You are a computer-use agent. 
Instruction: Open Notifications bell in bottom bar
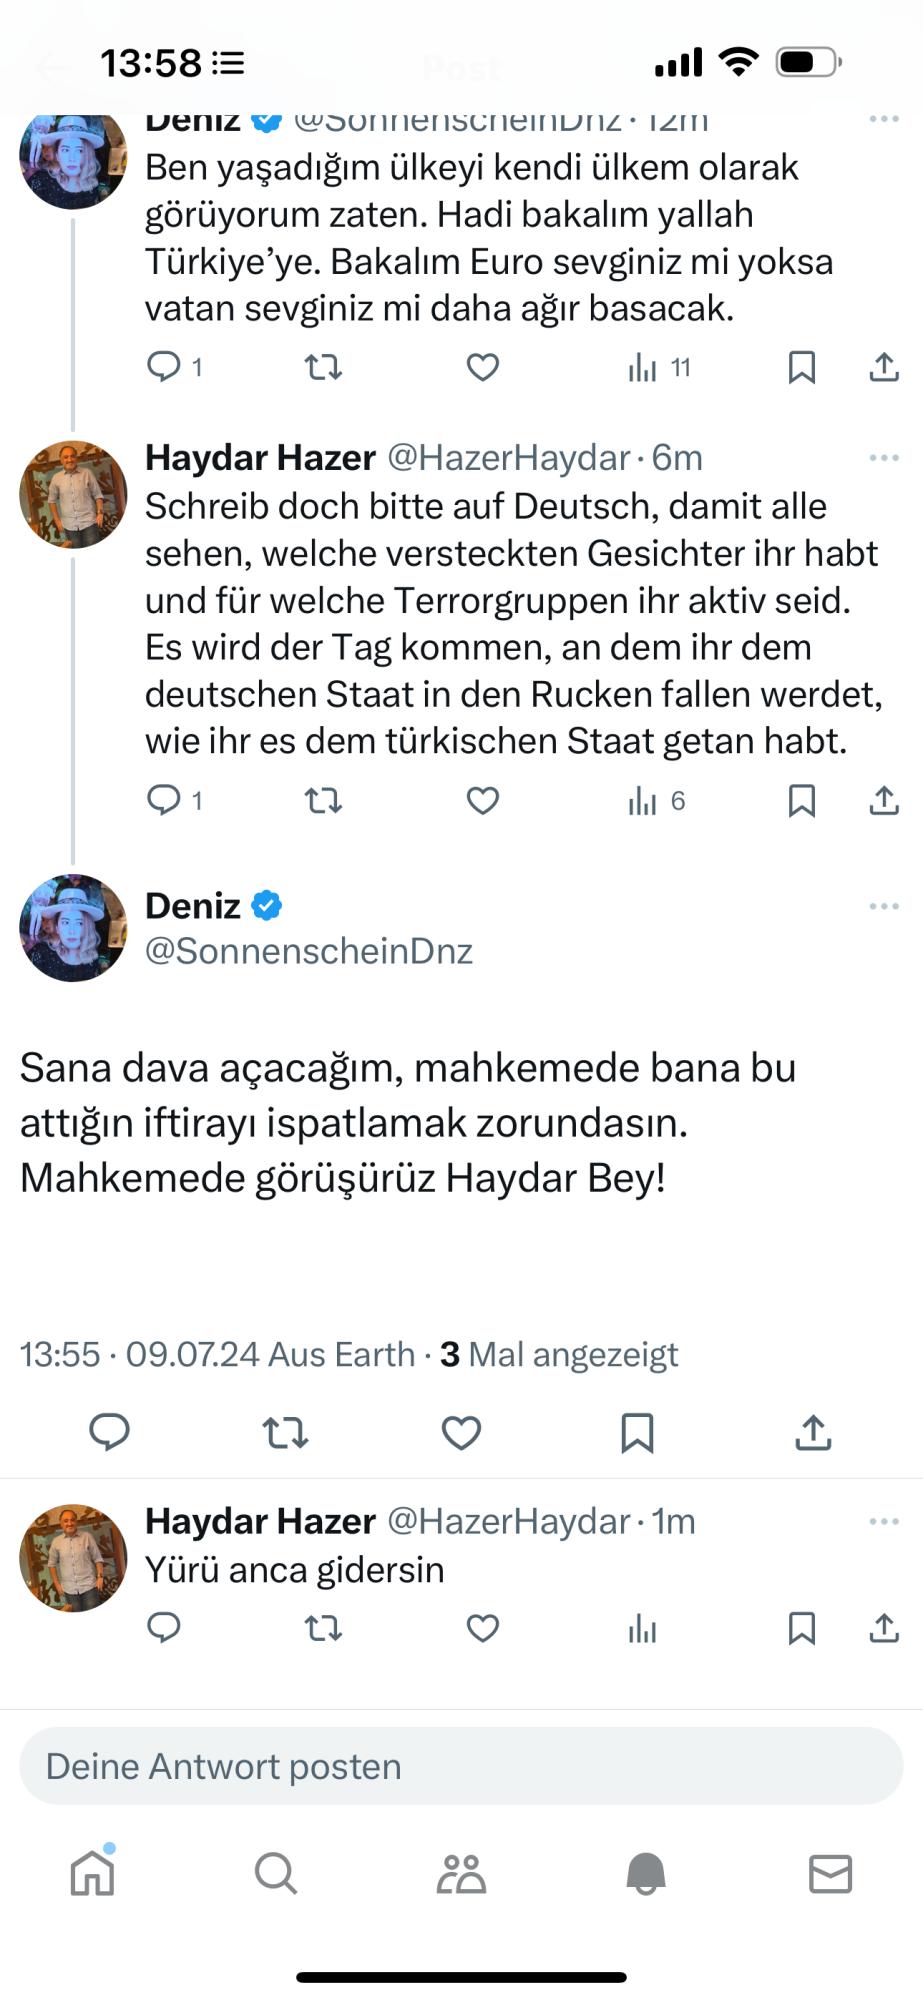coord(646,1873)
